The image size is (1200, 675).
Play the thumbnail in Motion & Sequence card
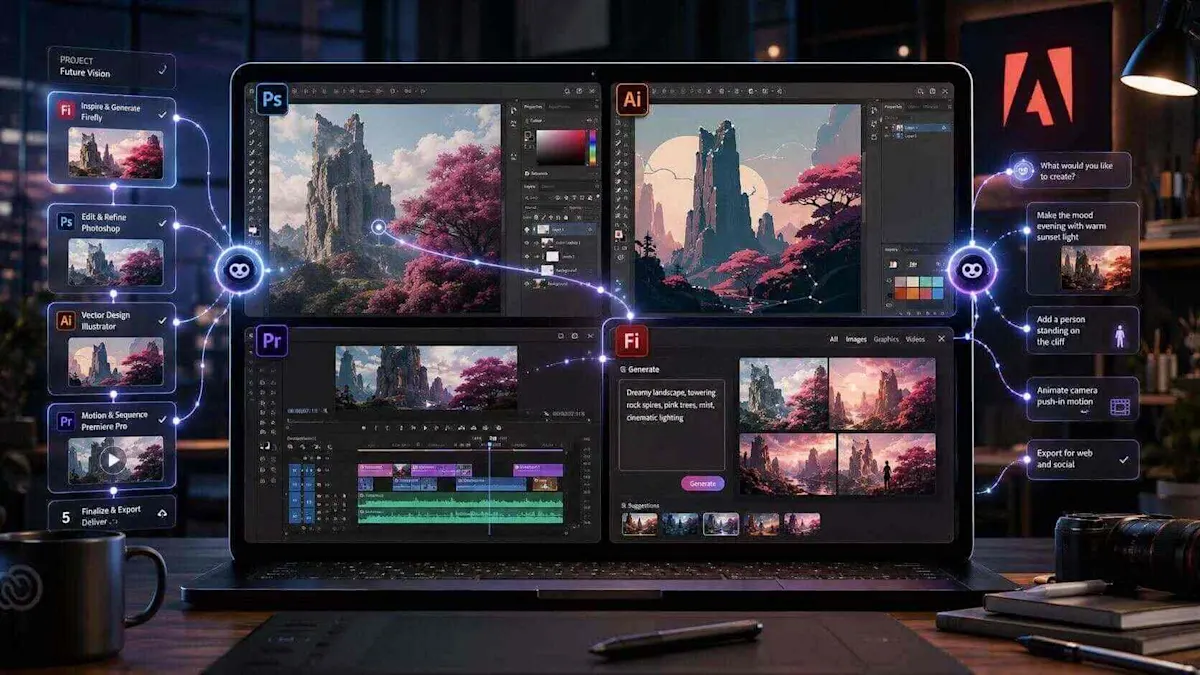[112, 460]
